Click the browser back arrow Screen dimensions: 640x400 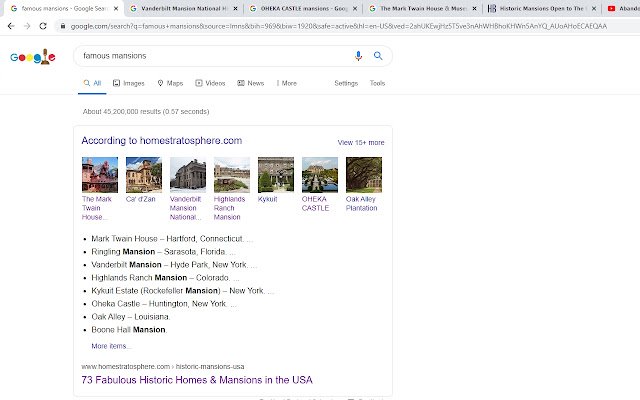click(11, 26)
